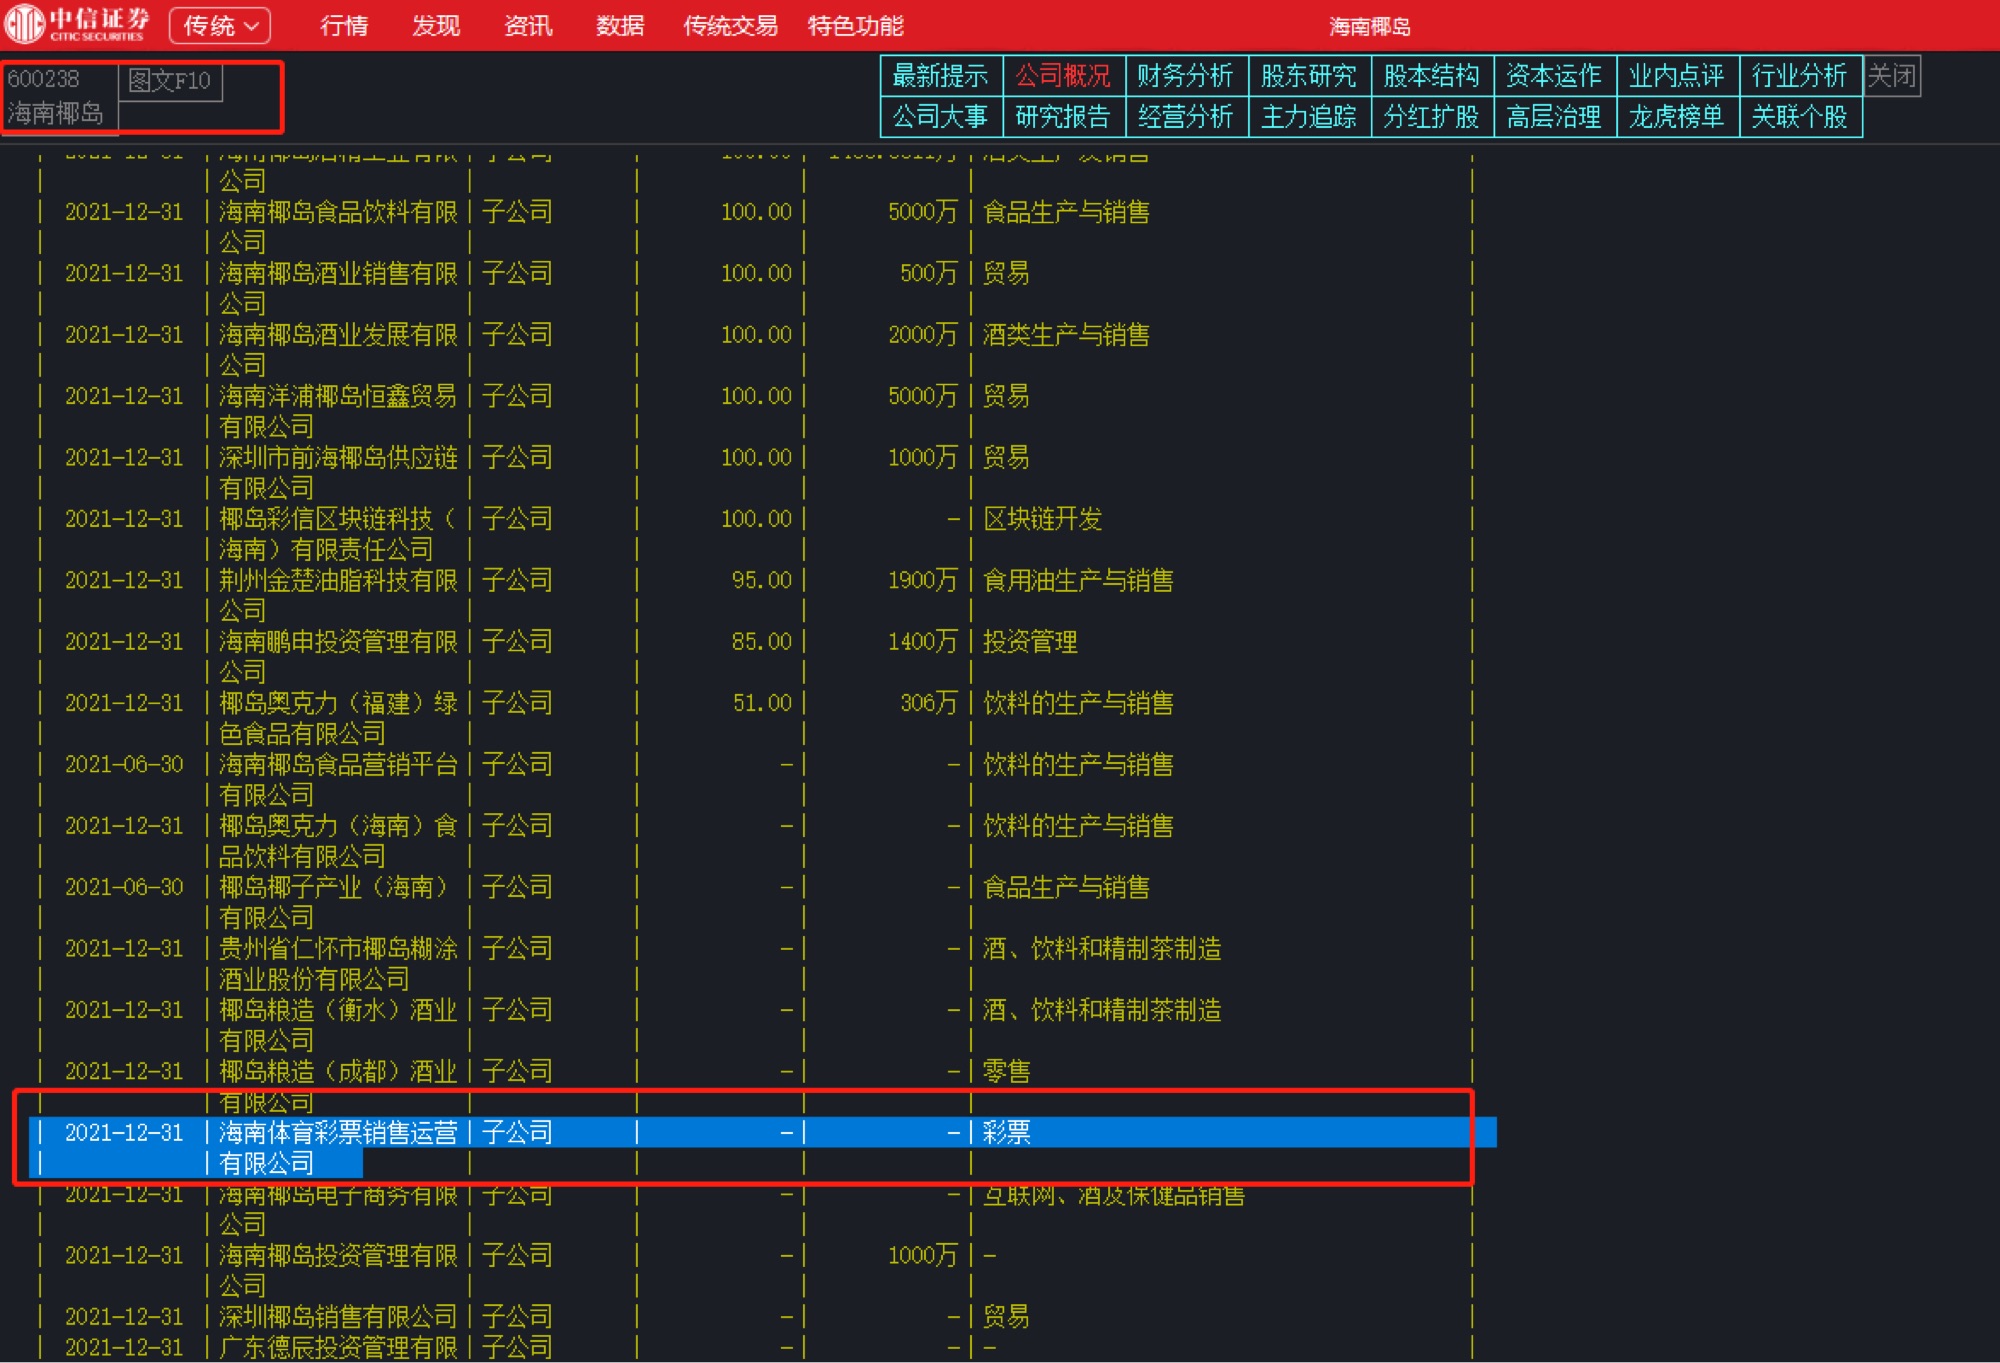Open the 行情 menu
Screen dimensions: 2000x1363
coord(344,25)
